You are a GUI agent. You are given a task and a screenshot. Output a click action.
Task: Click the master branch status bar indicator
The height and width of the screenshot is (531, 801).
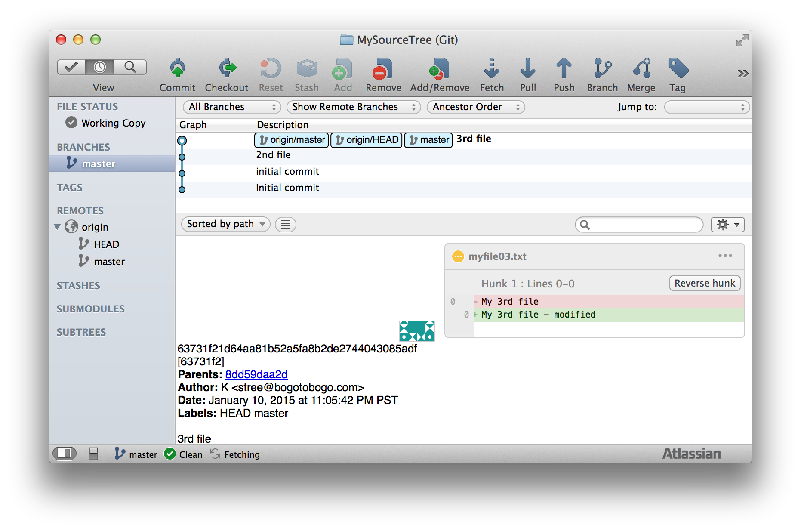coord(136,454)
